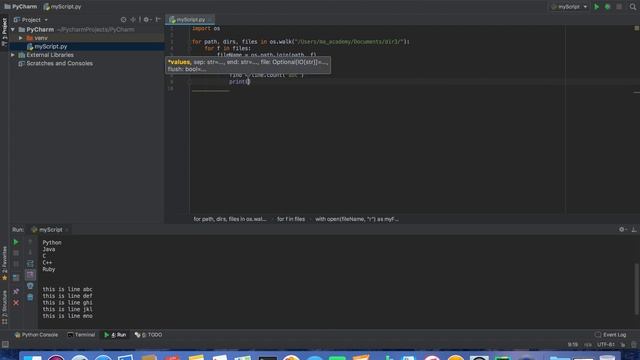This screenshot has width=640, height=360.
Task: Click the Restore Layout icon in Run panel
Action: [16, 278]
